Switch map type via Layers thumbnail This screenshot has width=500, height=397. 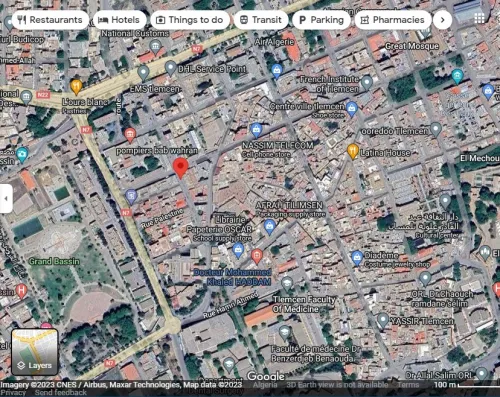(35, 352)
